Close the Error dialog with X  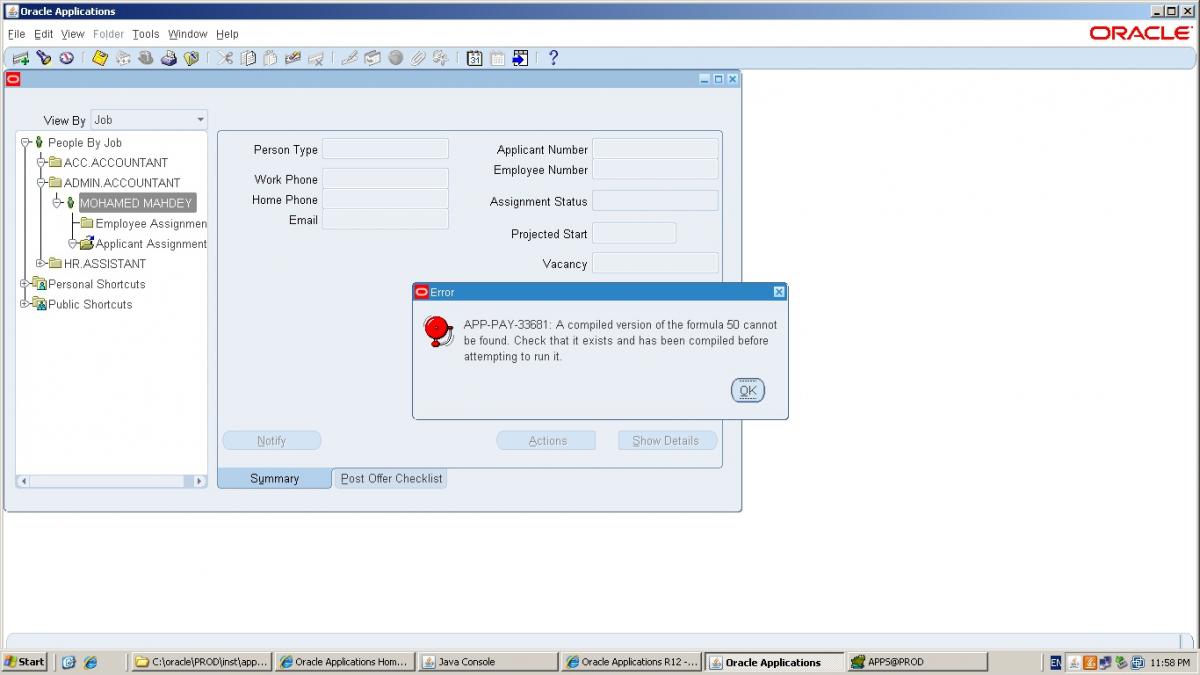pos(779,292)
